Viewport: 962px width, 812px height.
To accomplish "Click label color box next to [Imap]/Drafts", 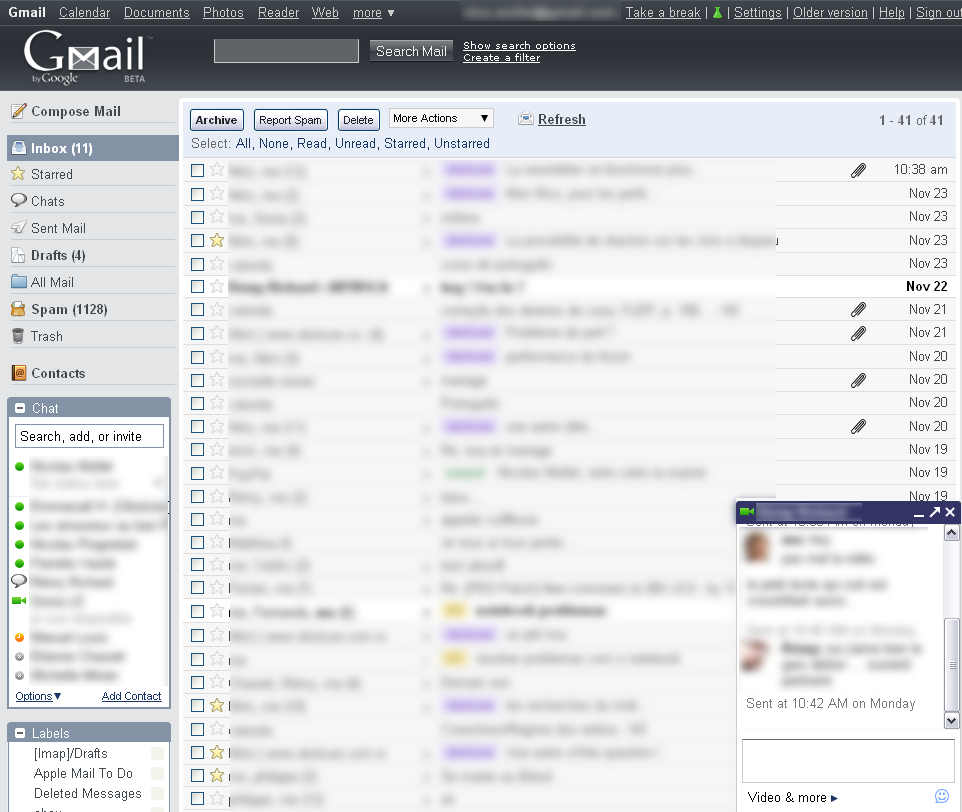I will 158,753.
